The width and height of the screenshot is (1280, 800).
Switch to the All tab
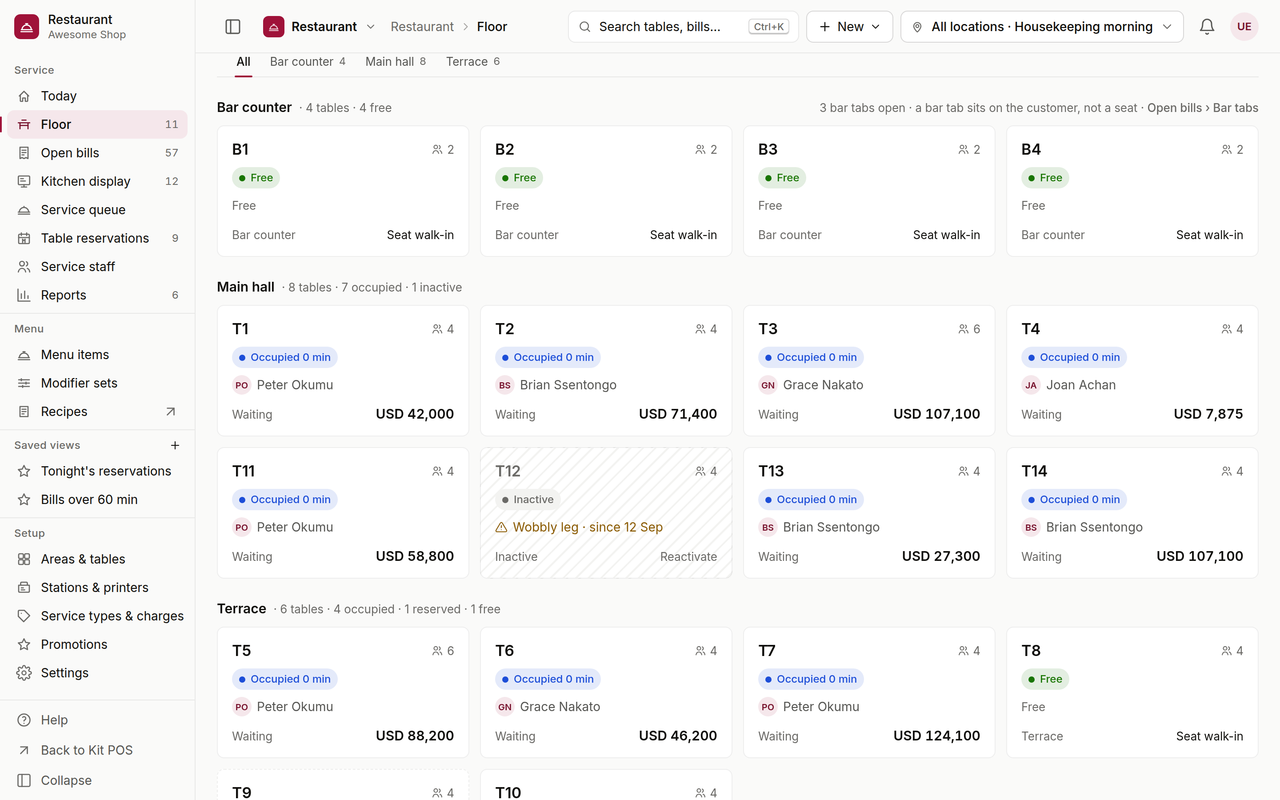(243, 62)
